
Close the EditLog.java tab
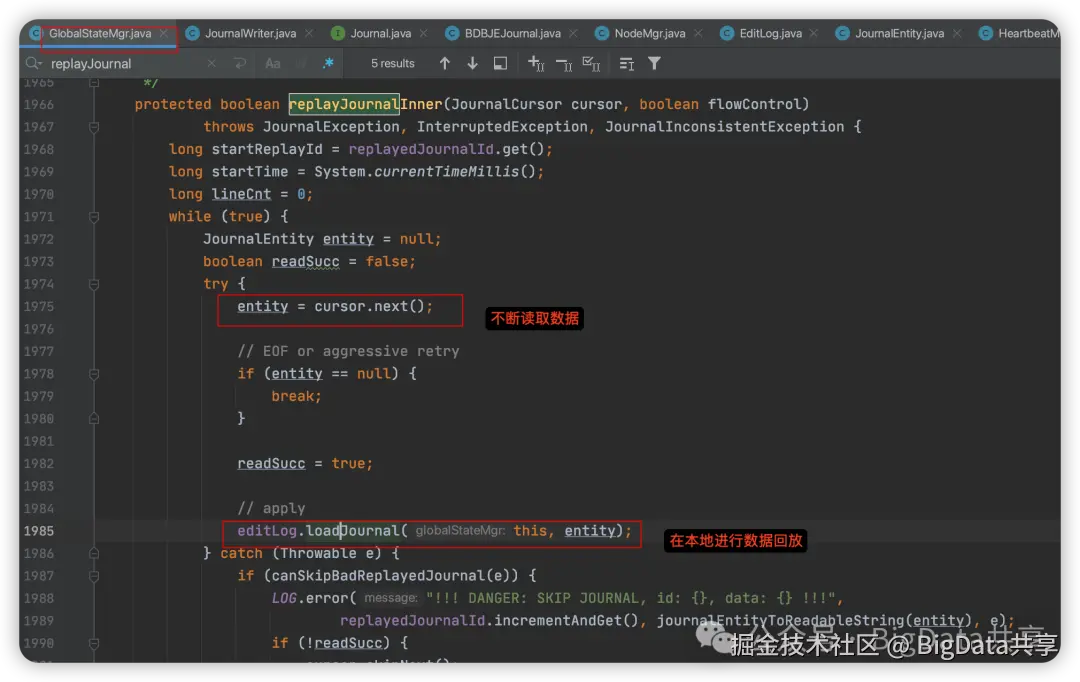click(814, 33)
